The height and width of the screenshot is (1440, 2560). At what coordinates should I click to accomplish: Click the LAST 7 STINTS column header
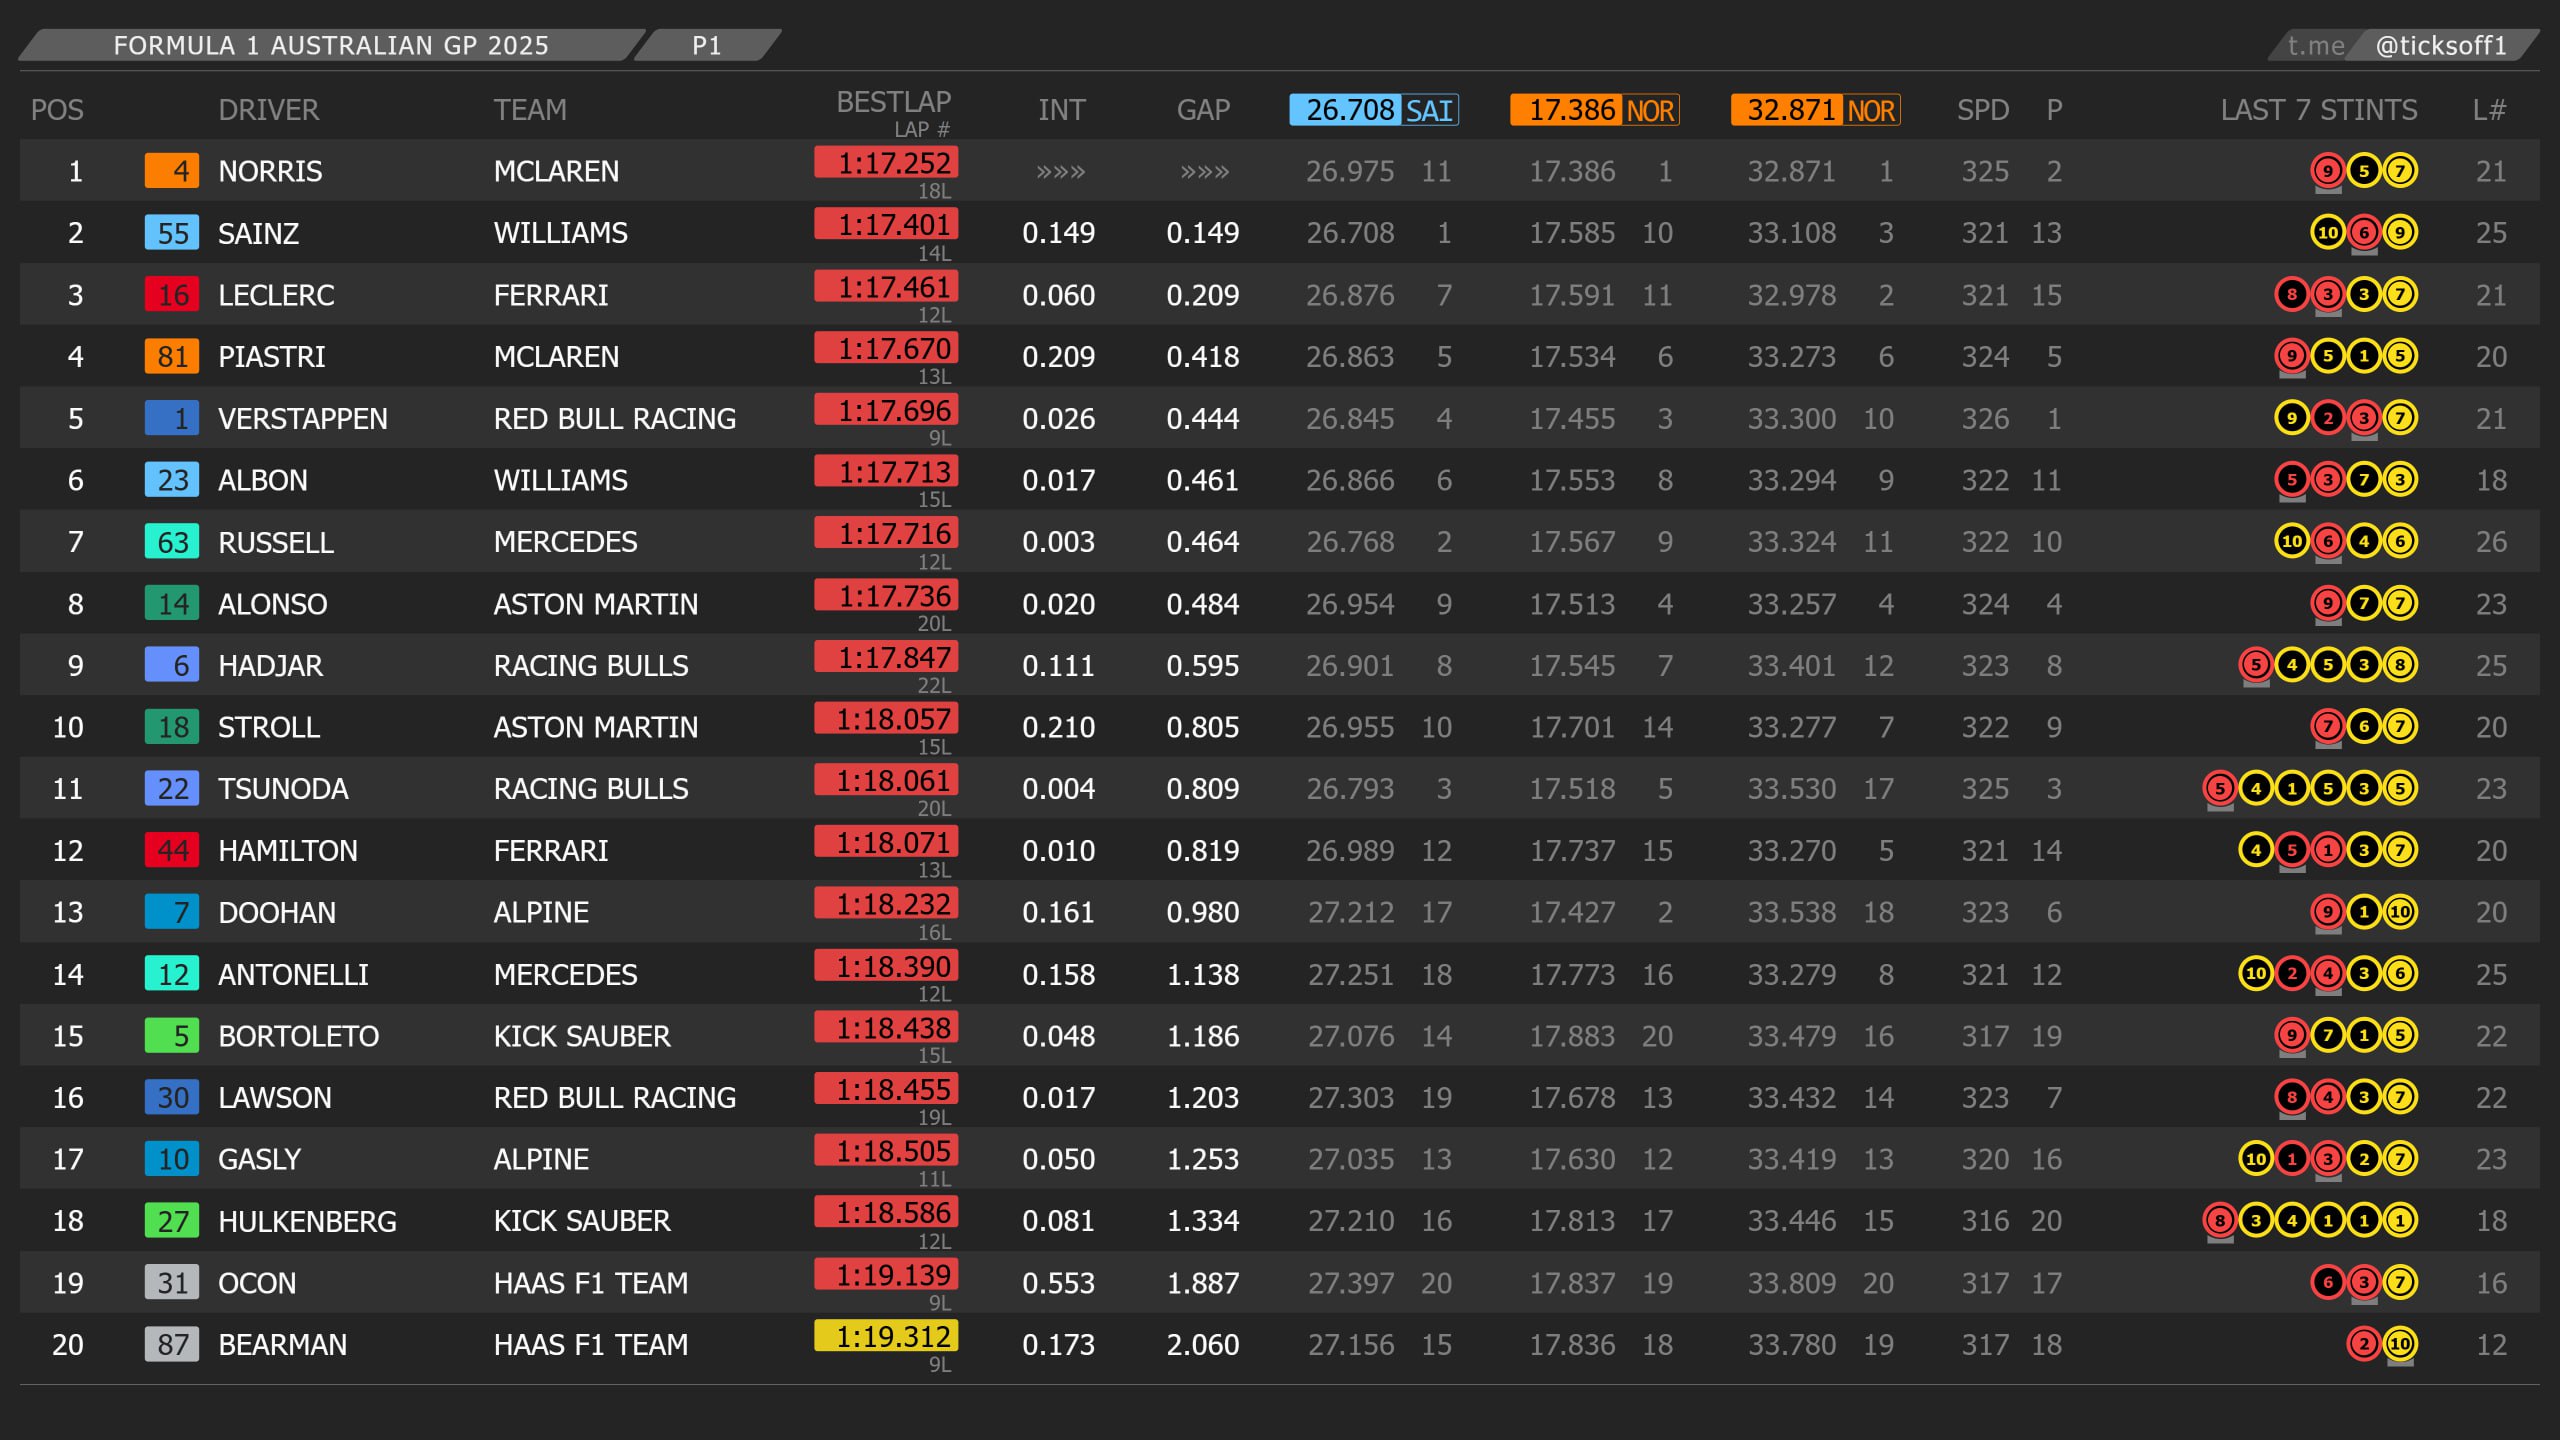pos(2319,110)
